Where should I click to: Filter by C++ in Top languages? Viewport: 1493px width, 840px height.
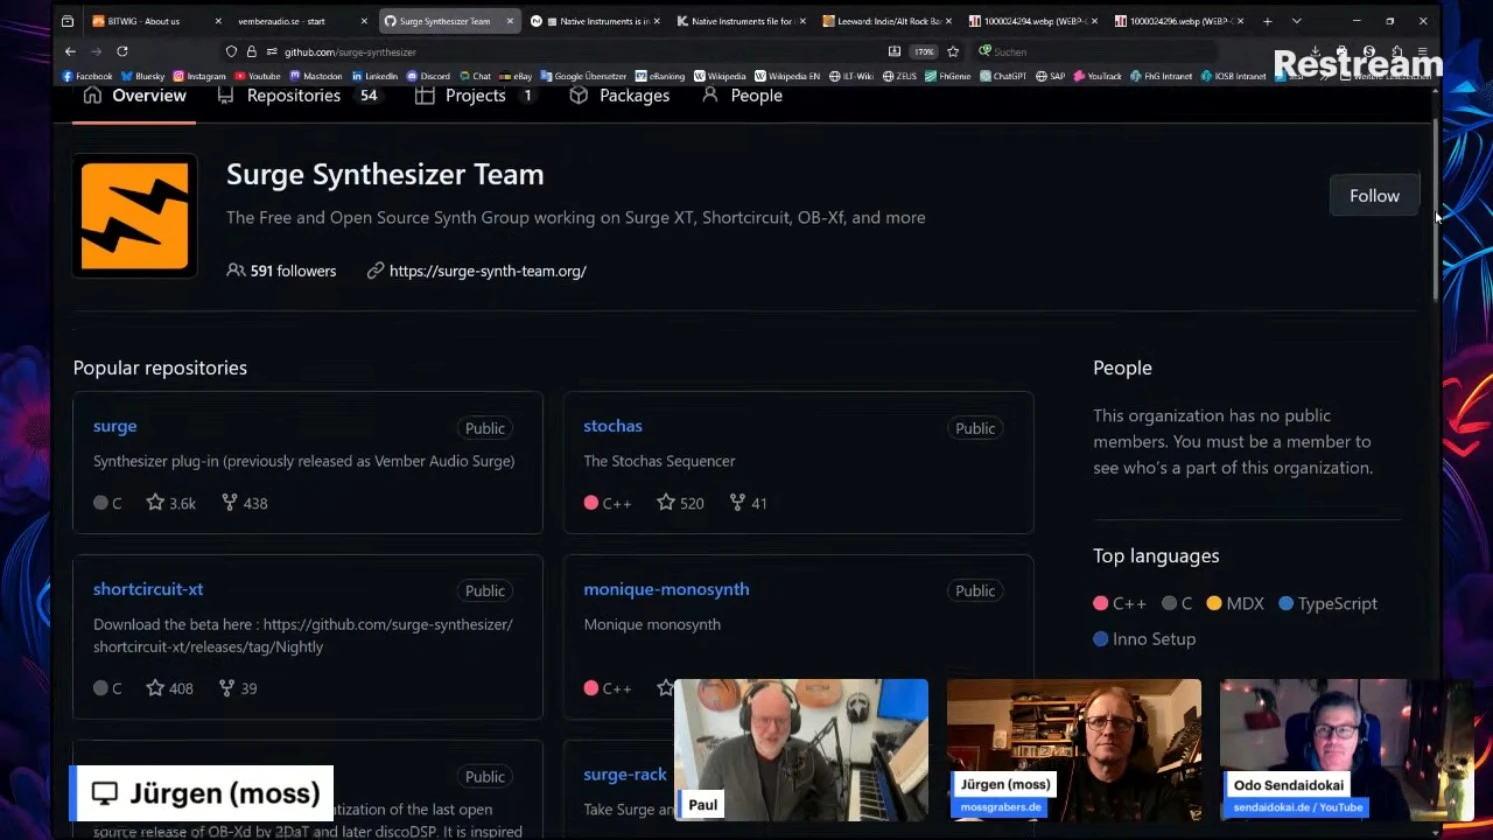[1120, 604]
